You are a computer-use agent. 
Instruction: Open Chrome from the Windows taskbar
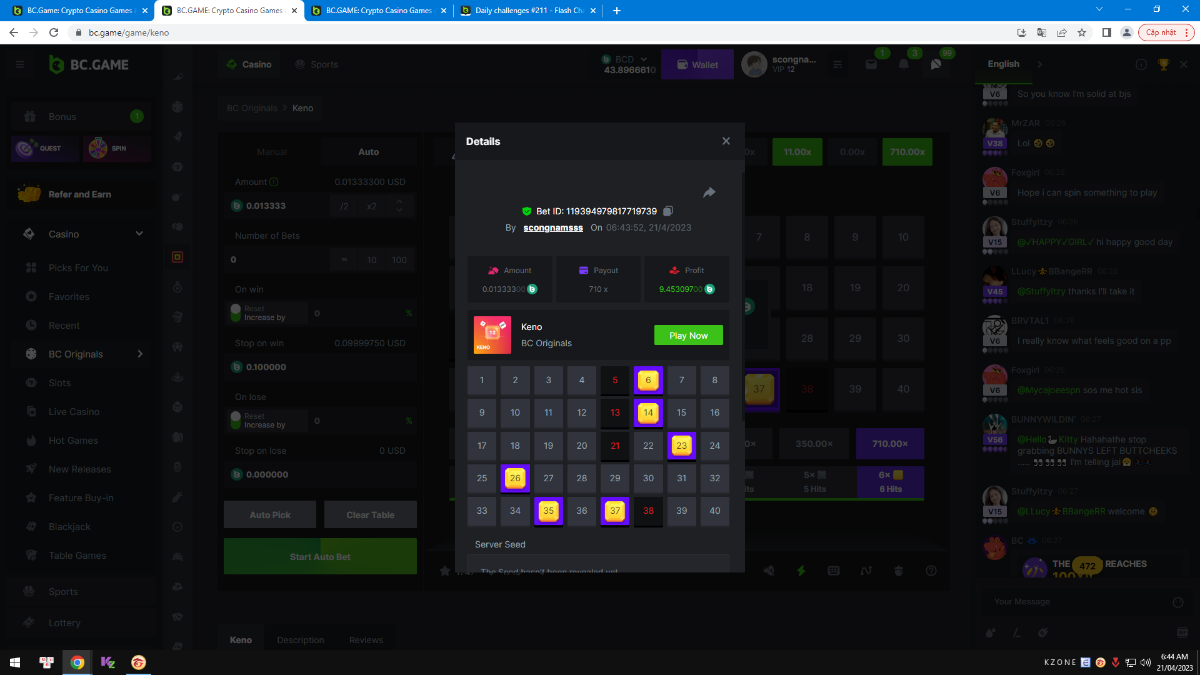77,662
